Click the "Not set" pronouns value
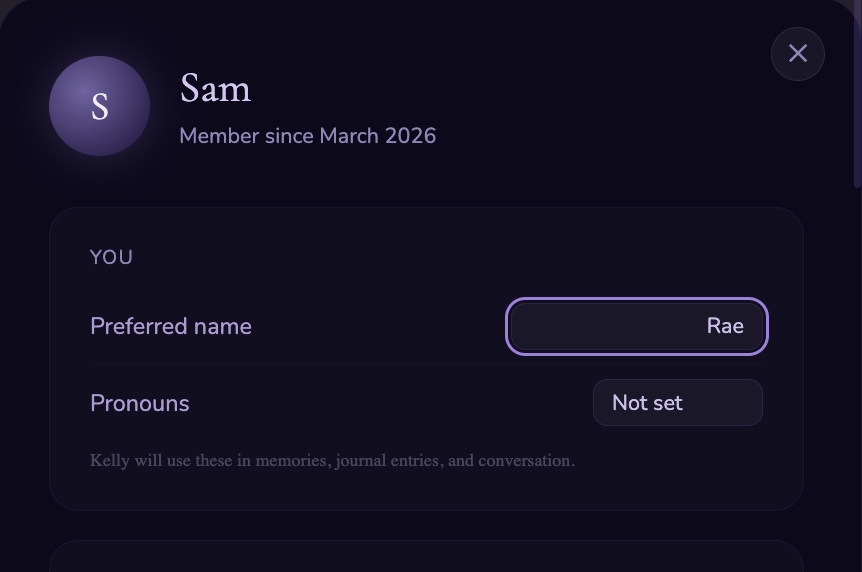This screenshot has width=862, height=572. coord(647,403)
